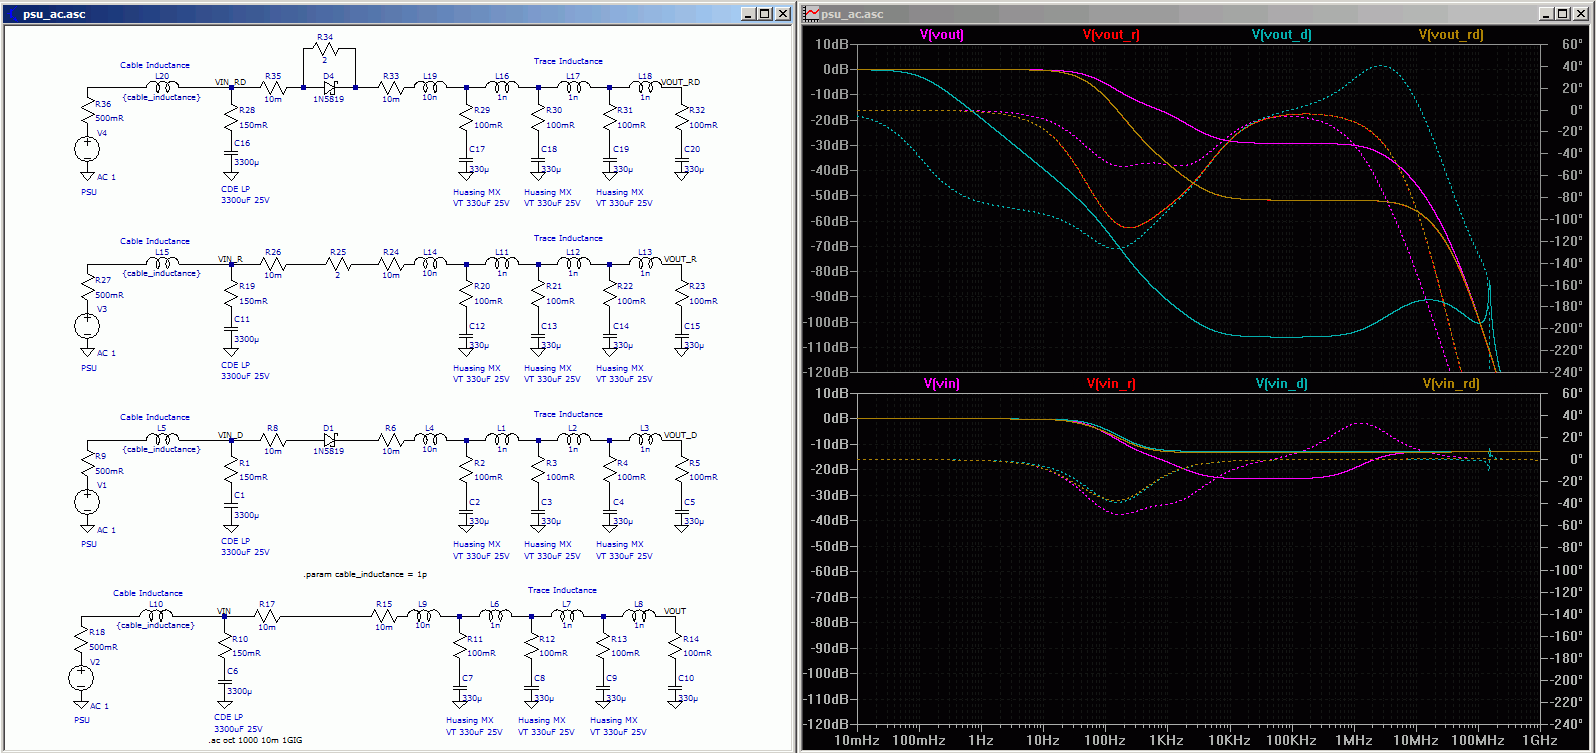Maximize the waveform plot window

(1565, 14)
